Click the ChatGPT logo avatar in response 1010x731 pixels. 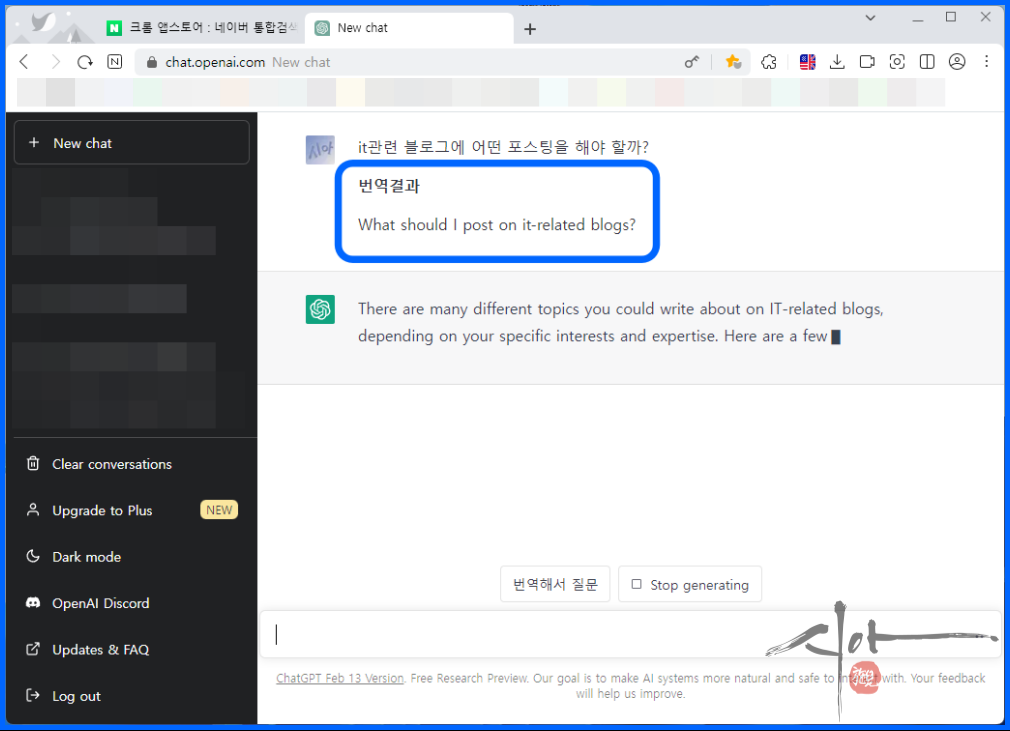click(x=320, y=309)
